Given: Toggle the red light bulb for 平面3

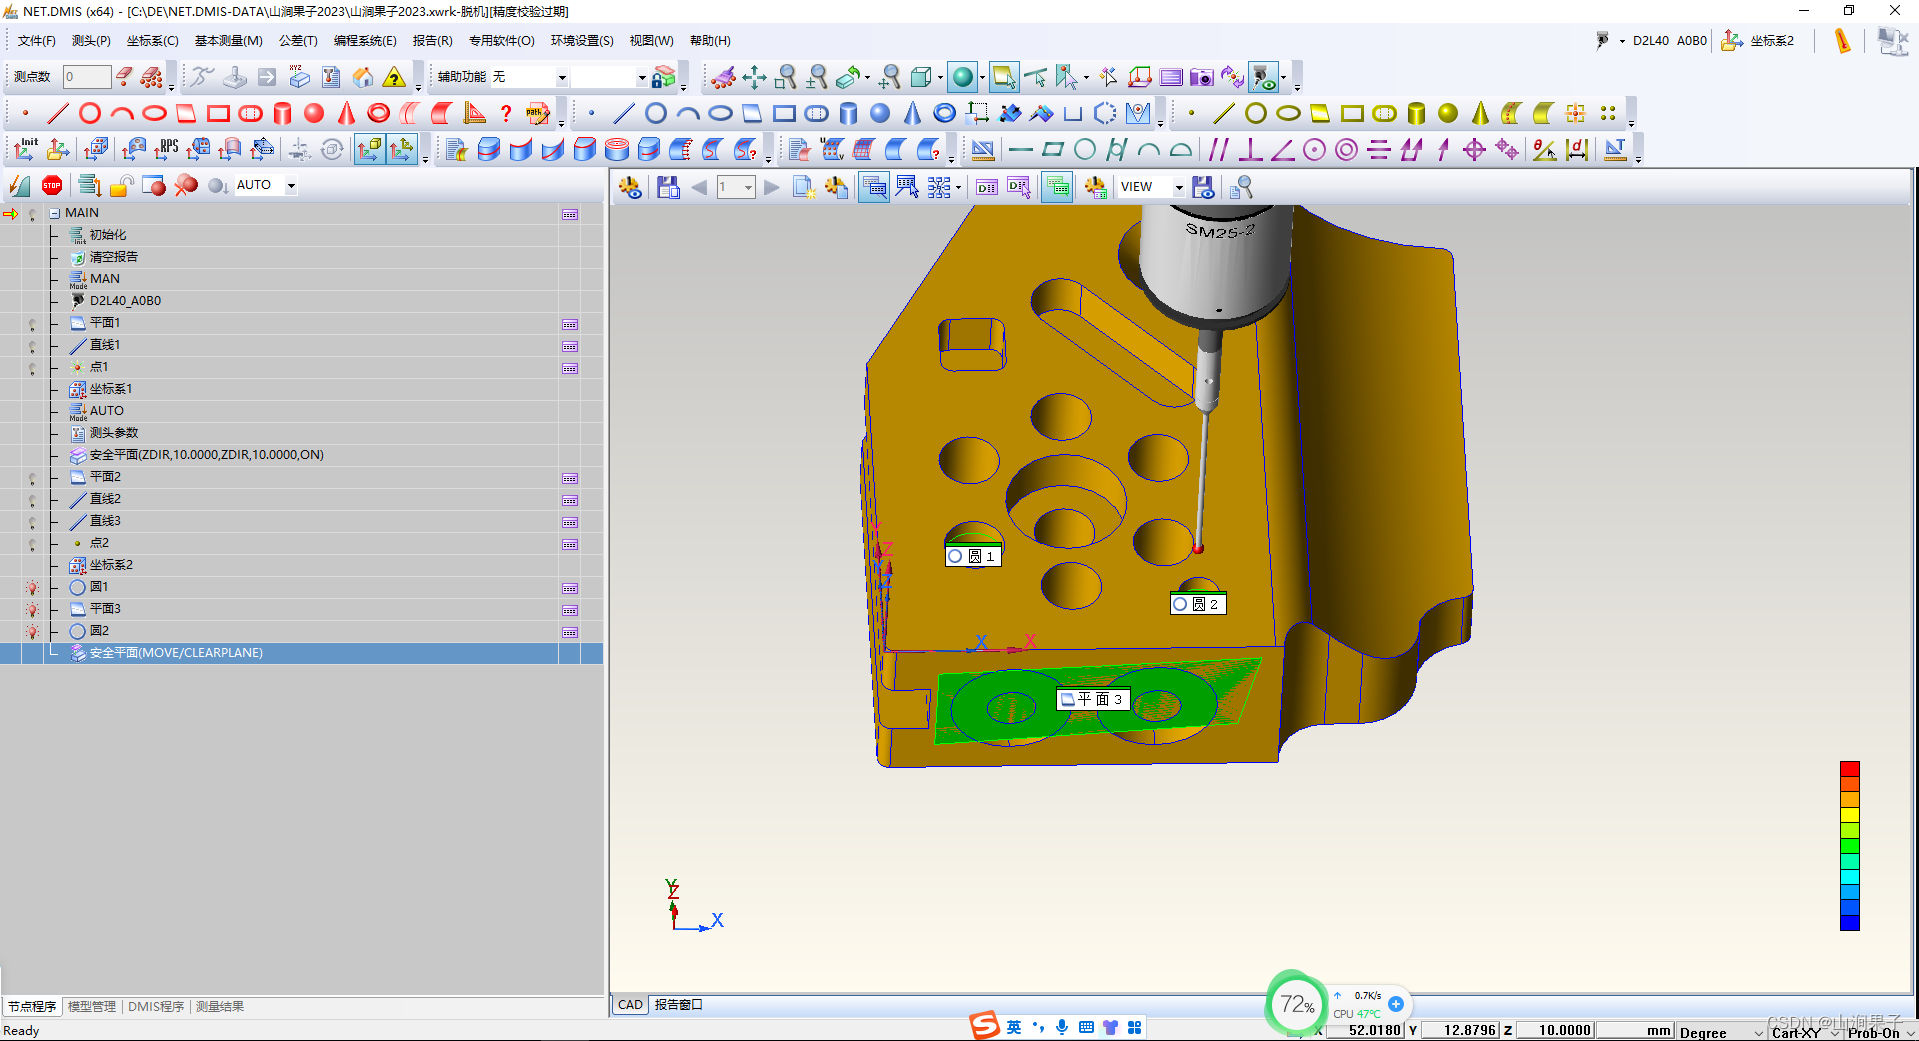Looking at the screenshot, I should [x=32, y=610].
